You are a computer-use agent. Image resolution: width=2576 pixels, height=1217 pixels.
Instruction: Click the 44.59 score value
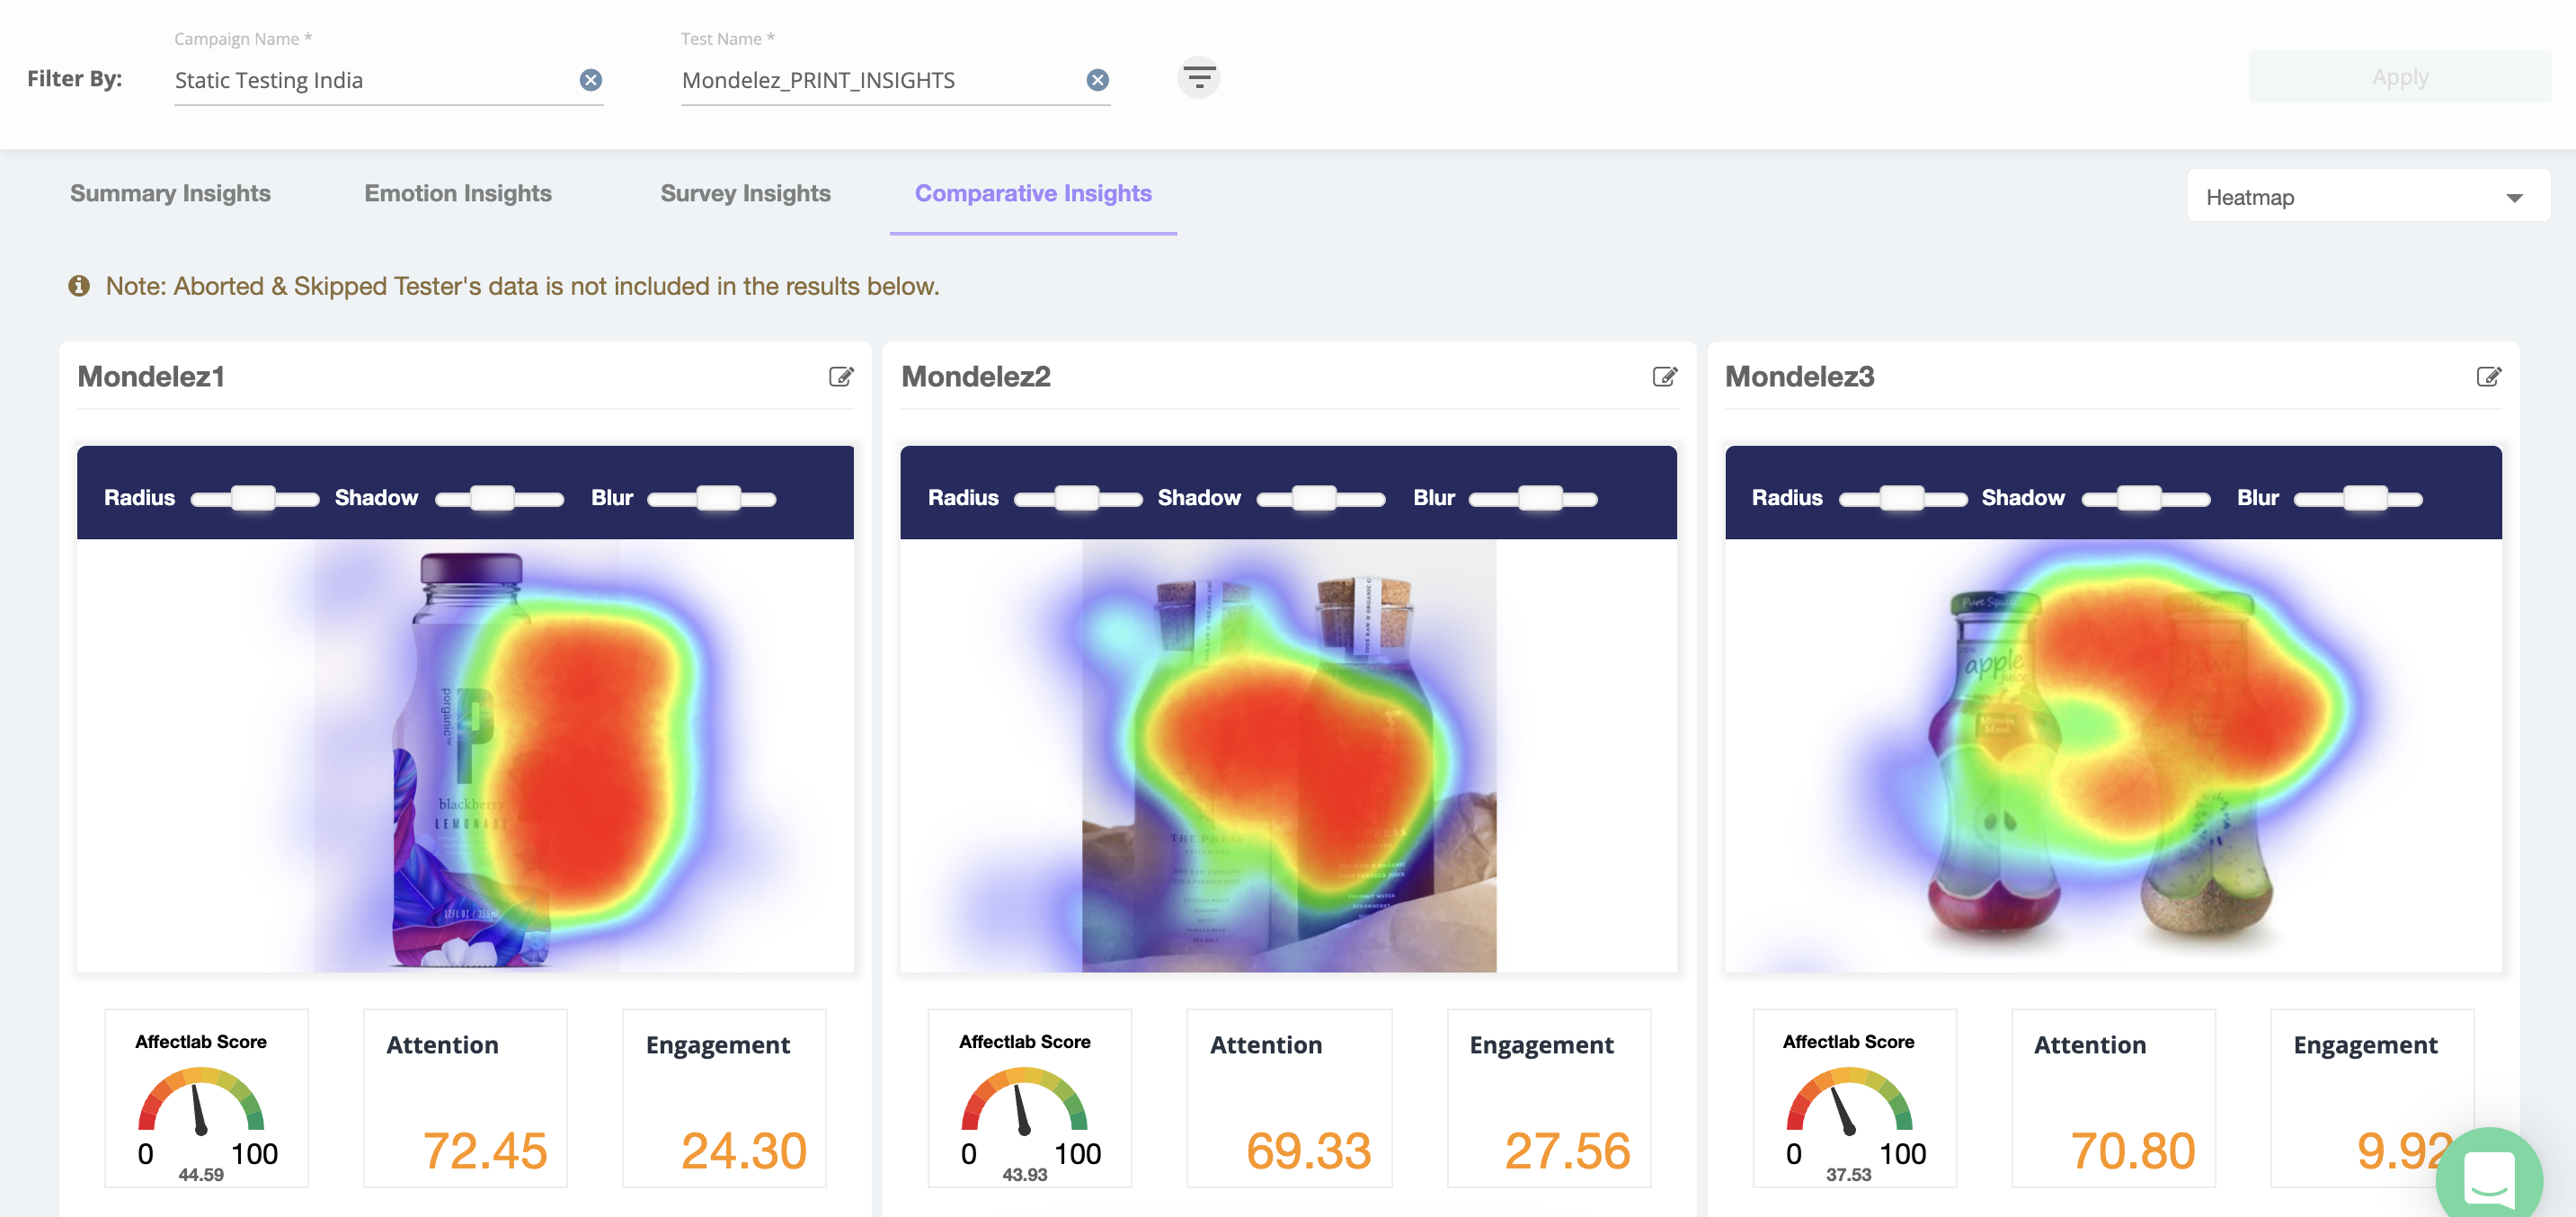click(201, 1175)
